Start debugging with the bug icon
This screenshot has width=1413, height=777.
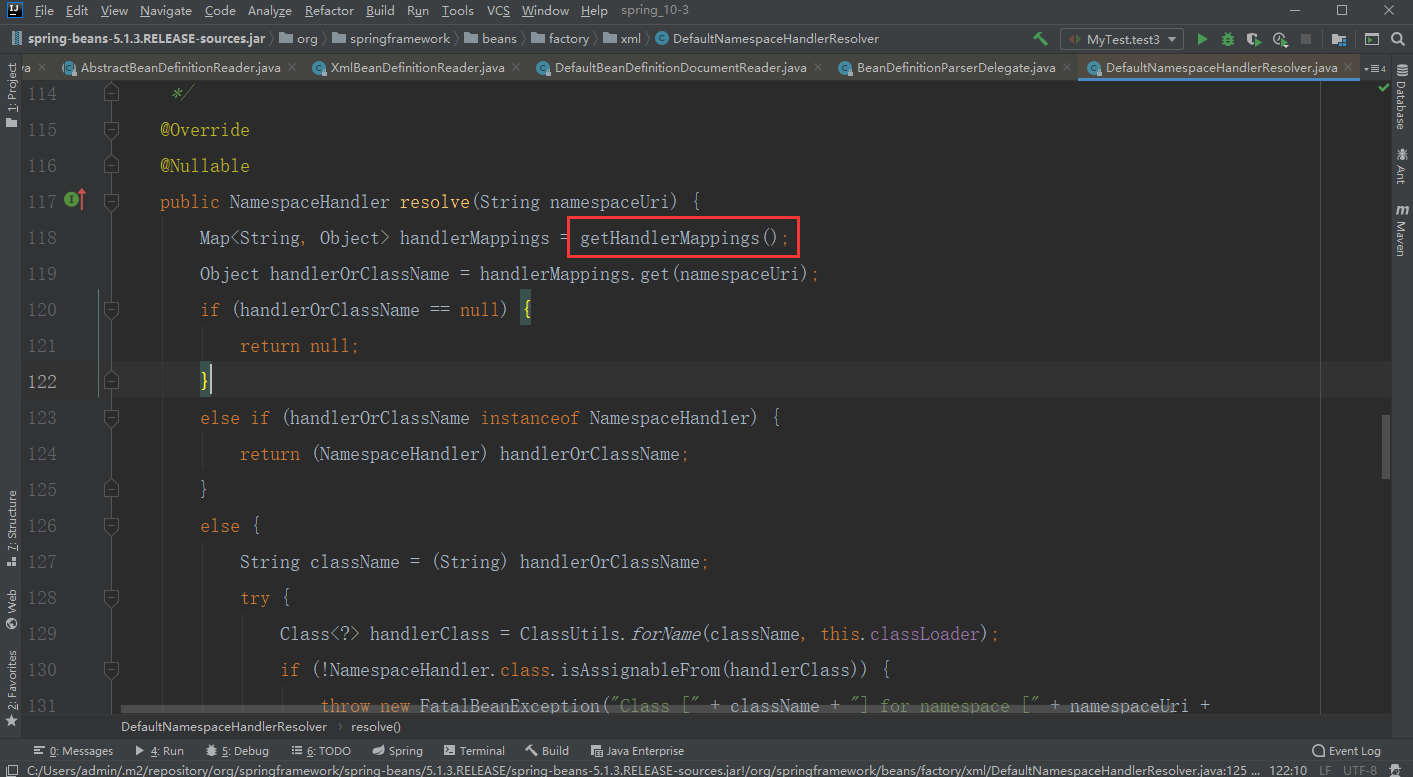(1228, 39)
